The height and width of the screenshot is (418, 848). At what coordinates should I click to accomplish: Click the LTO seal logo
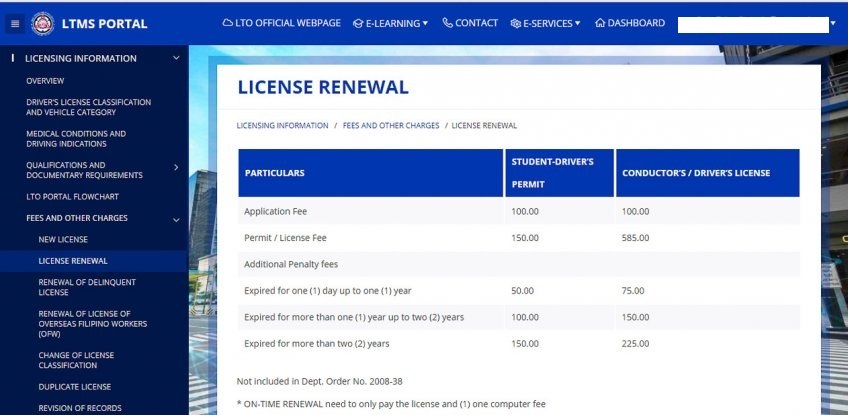click(43, 24)
